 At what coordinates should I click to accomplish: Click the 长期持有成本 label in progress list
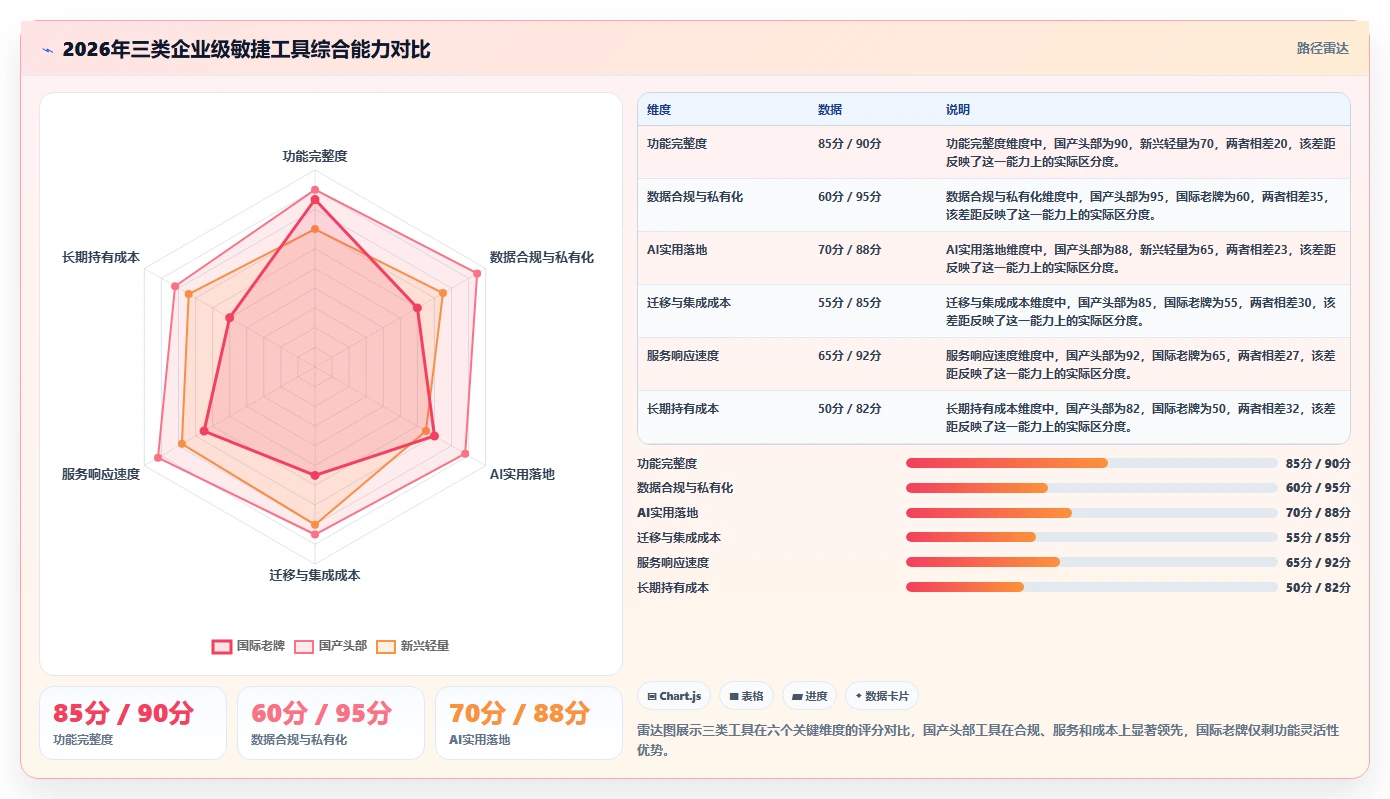673,588
